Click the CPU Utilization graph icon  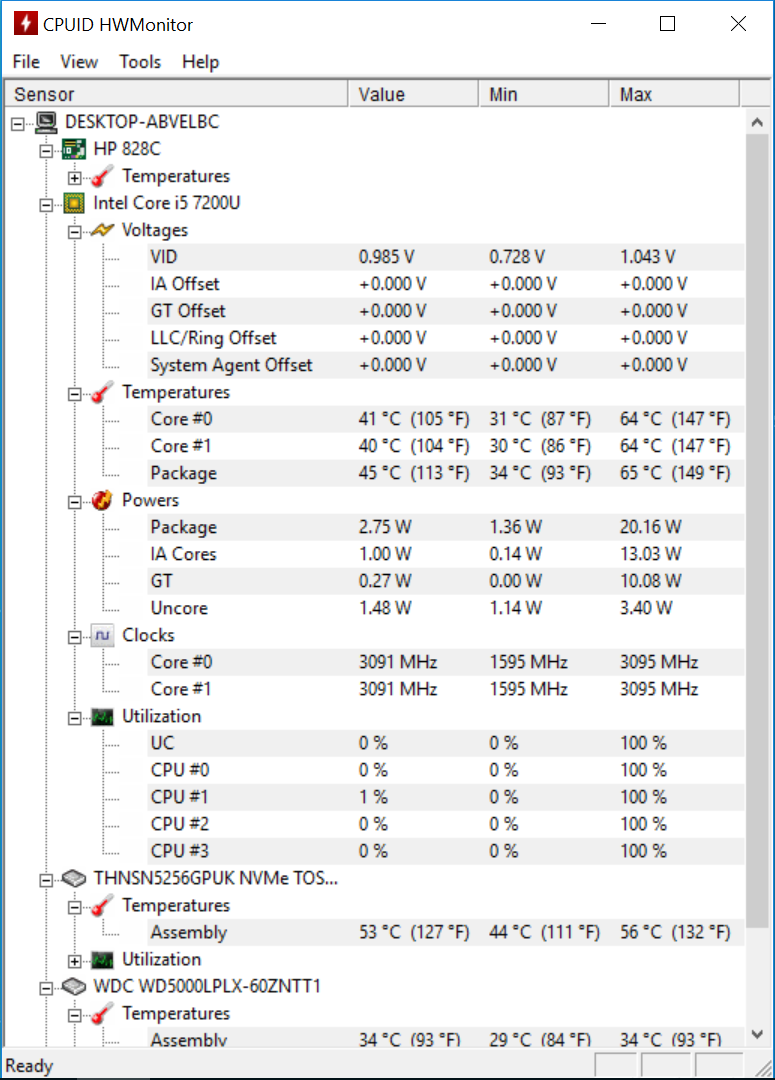(102, 717)
